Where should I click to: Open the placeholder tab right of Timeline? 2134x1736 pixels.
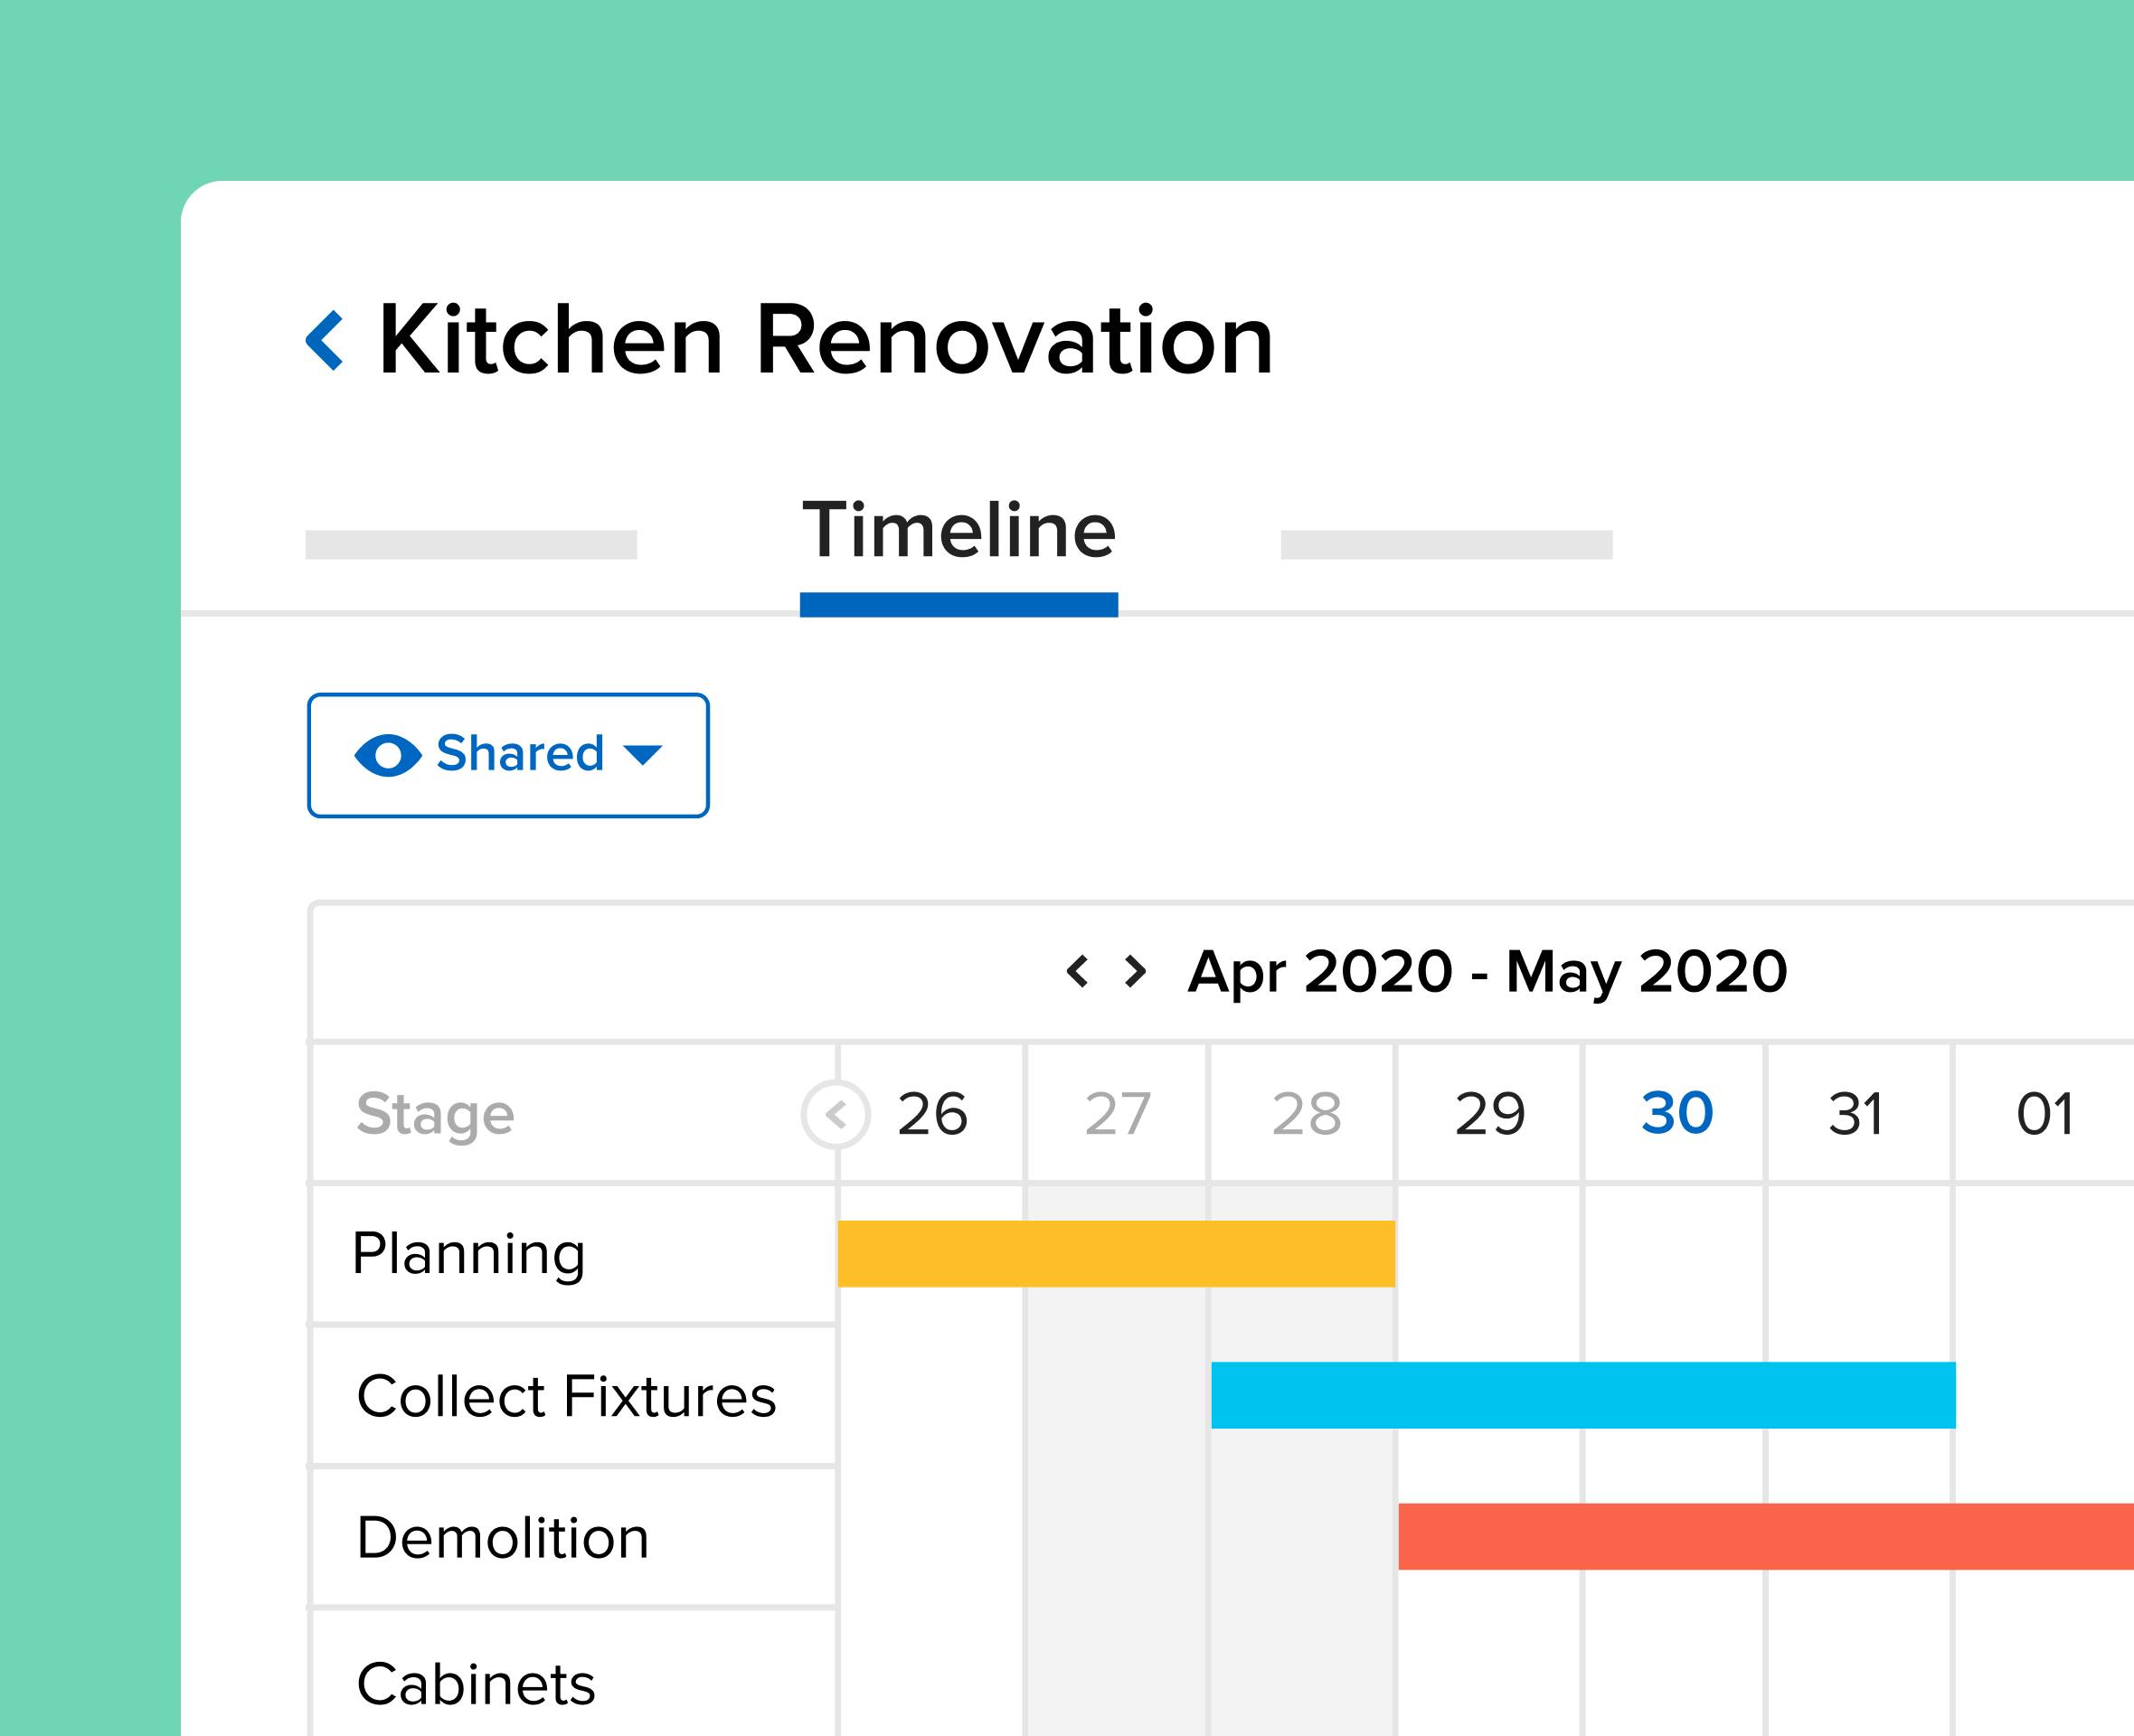(x=1446, y=545)
